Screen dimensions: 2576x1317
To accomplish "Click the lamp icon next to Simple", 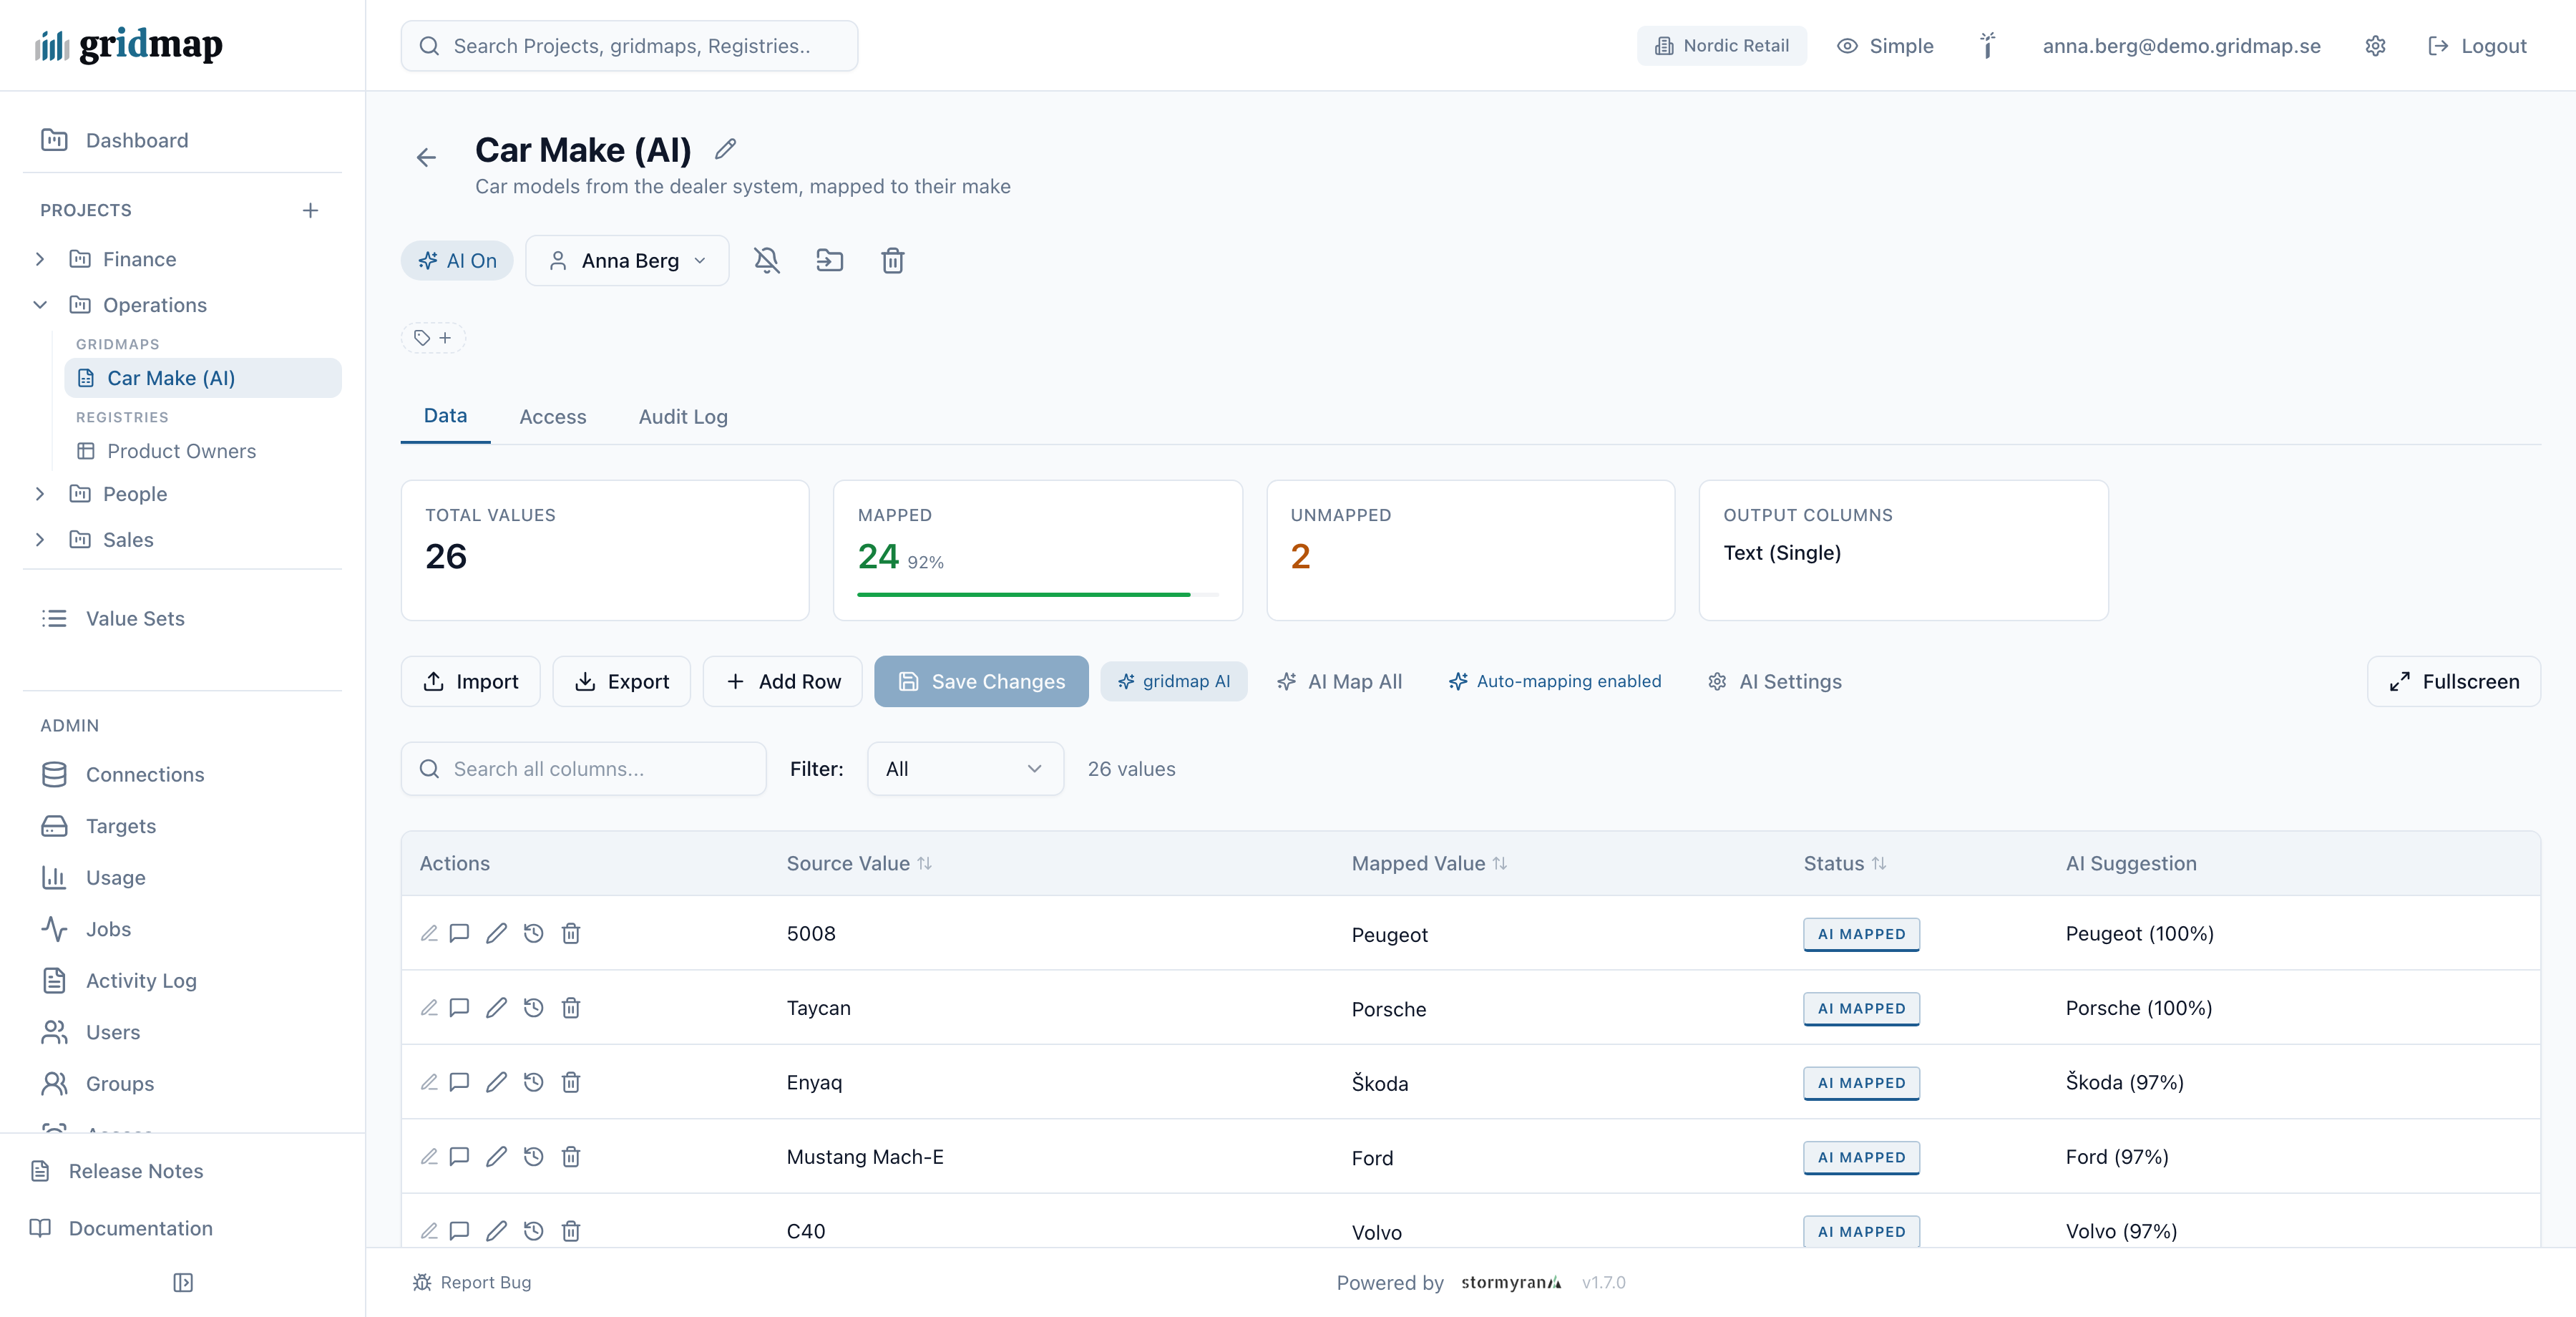I will (1988, 46).
